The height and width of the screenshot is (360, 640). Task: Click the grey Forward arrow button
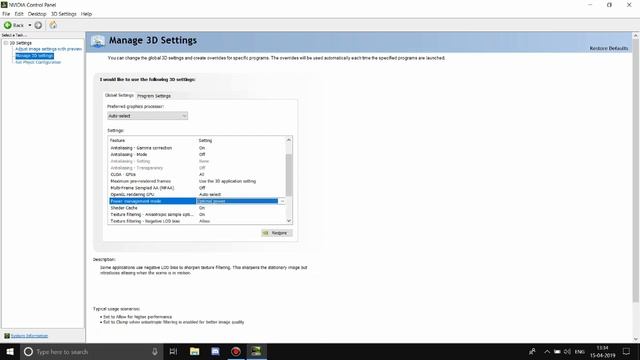pos(38,25)
